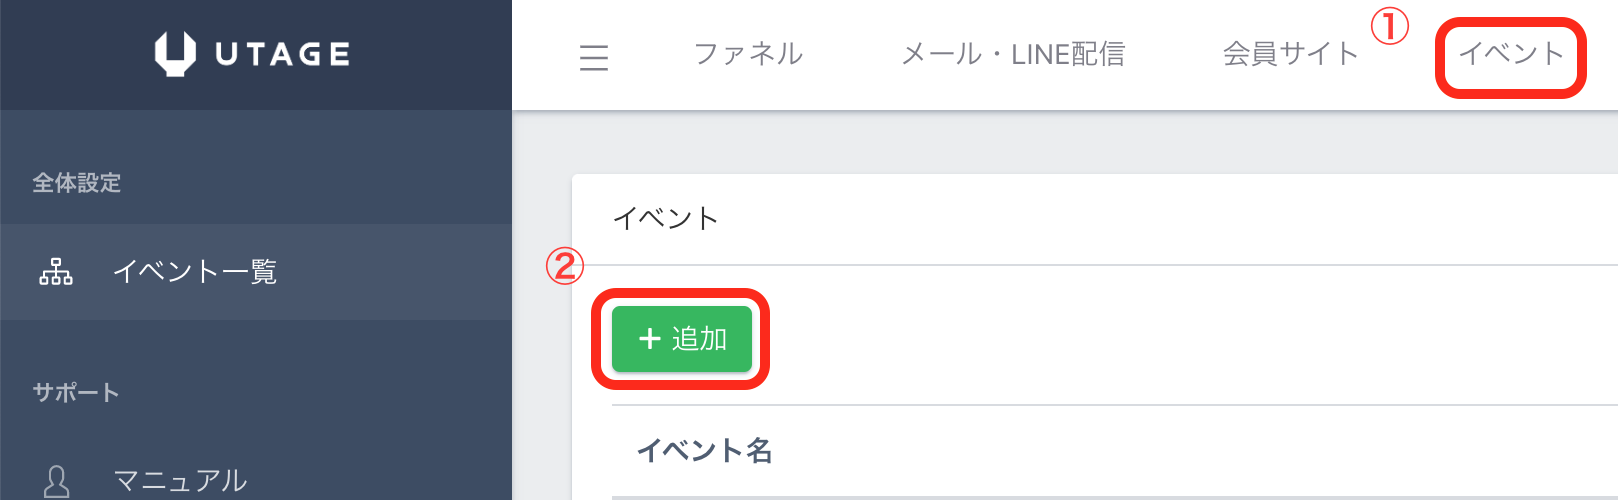Open イベント一覧 in the sidebar
1618x500 pixels.
coord(195,272)
